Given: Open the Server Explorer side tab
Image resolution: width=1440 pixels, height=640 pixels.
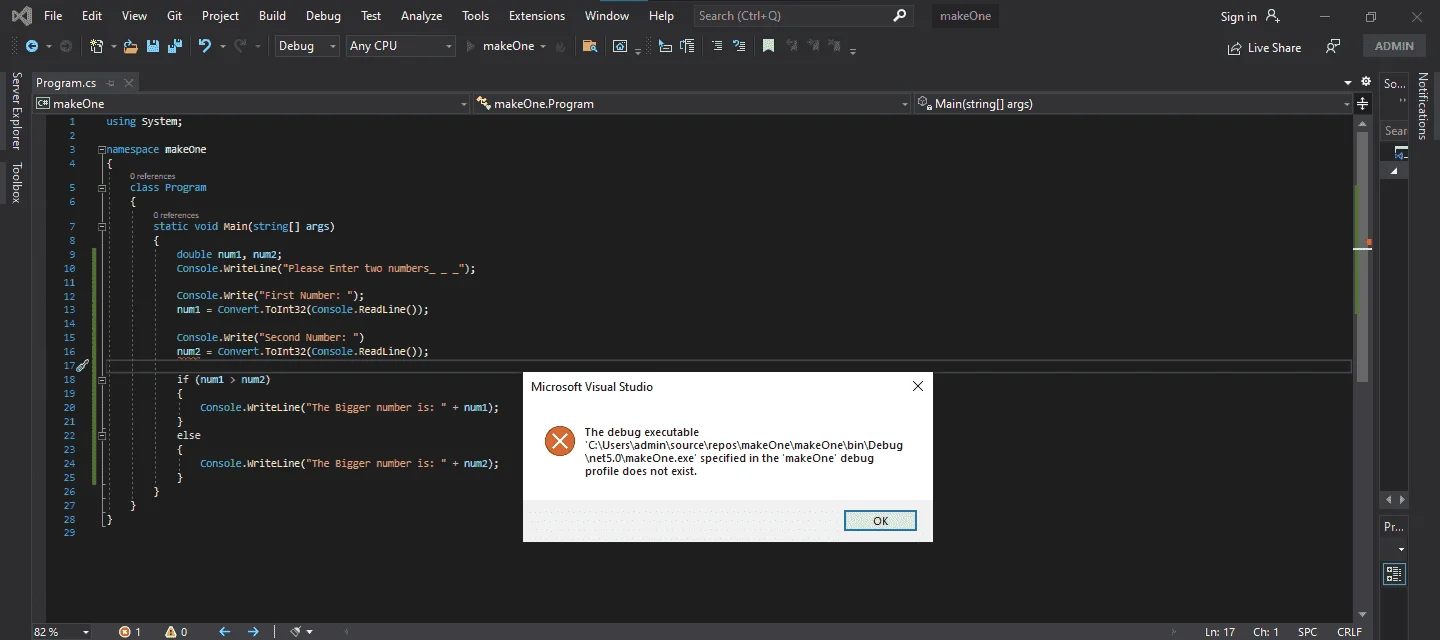Looking at the screenshot, I should point(15,110).
